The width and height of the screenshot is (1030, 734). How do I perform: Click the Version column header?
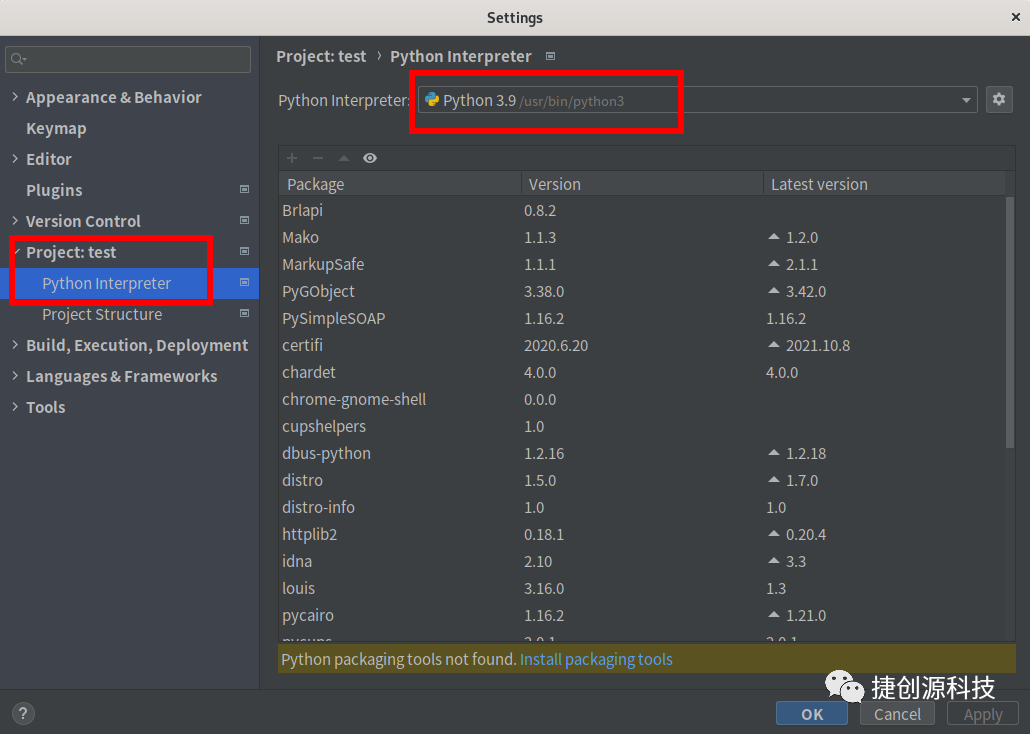[642, 184]
